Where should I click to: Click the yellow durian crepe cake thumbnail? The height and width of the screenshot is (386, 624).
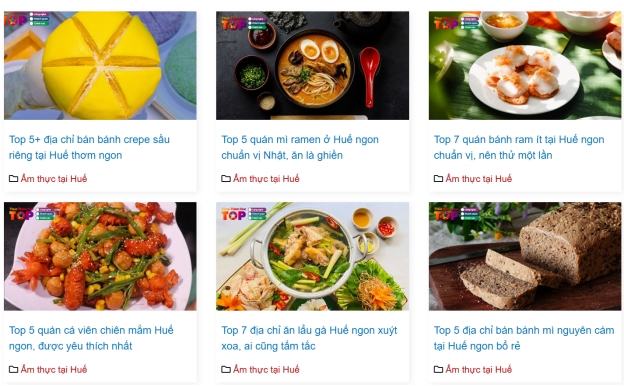[x=100, y=65]
